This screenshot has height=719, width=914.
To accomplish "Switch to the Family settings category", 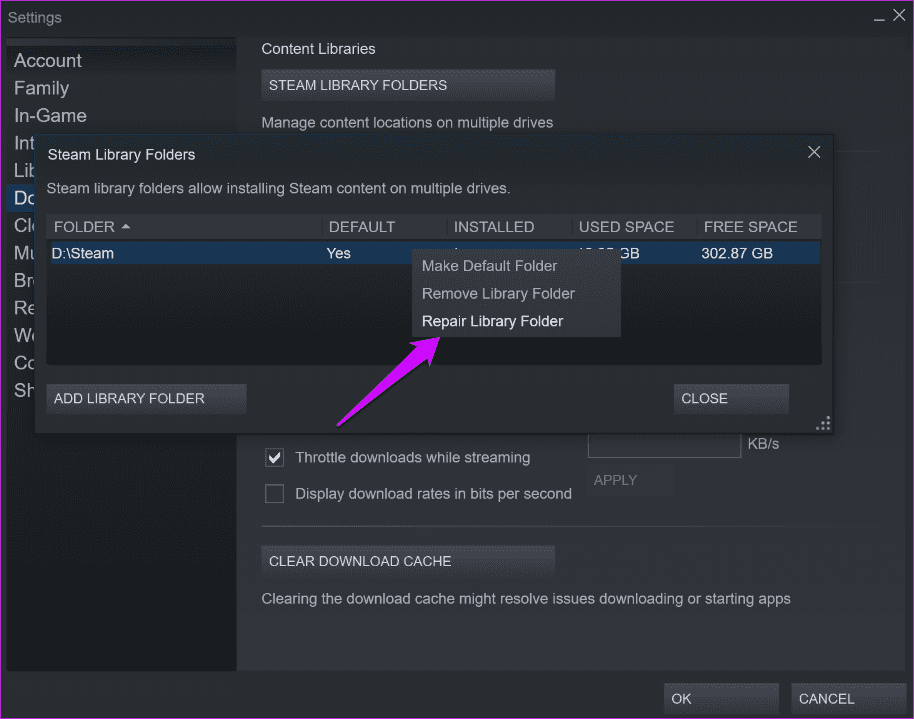I will pyautogui.click(x=41, y=88).
